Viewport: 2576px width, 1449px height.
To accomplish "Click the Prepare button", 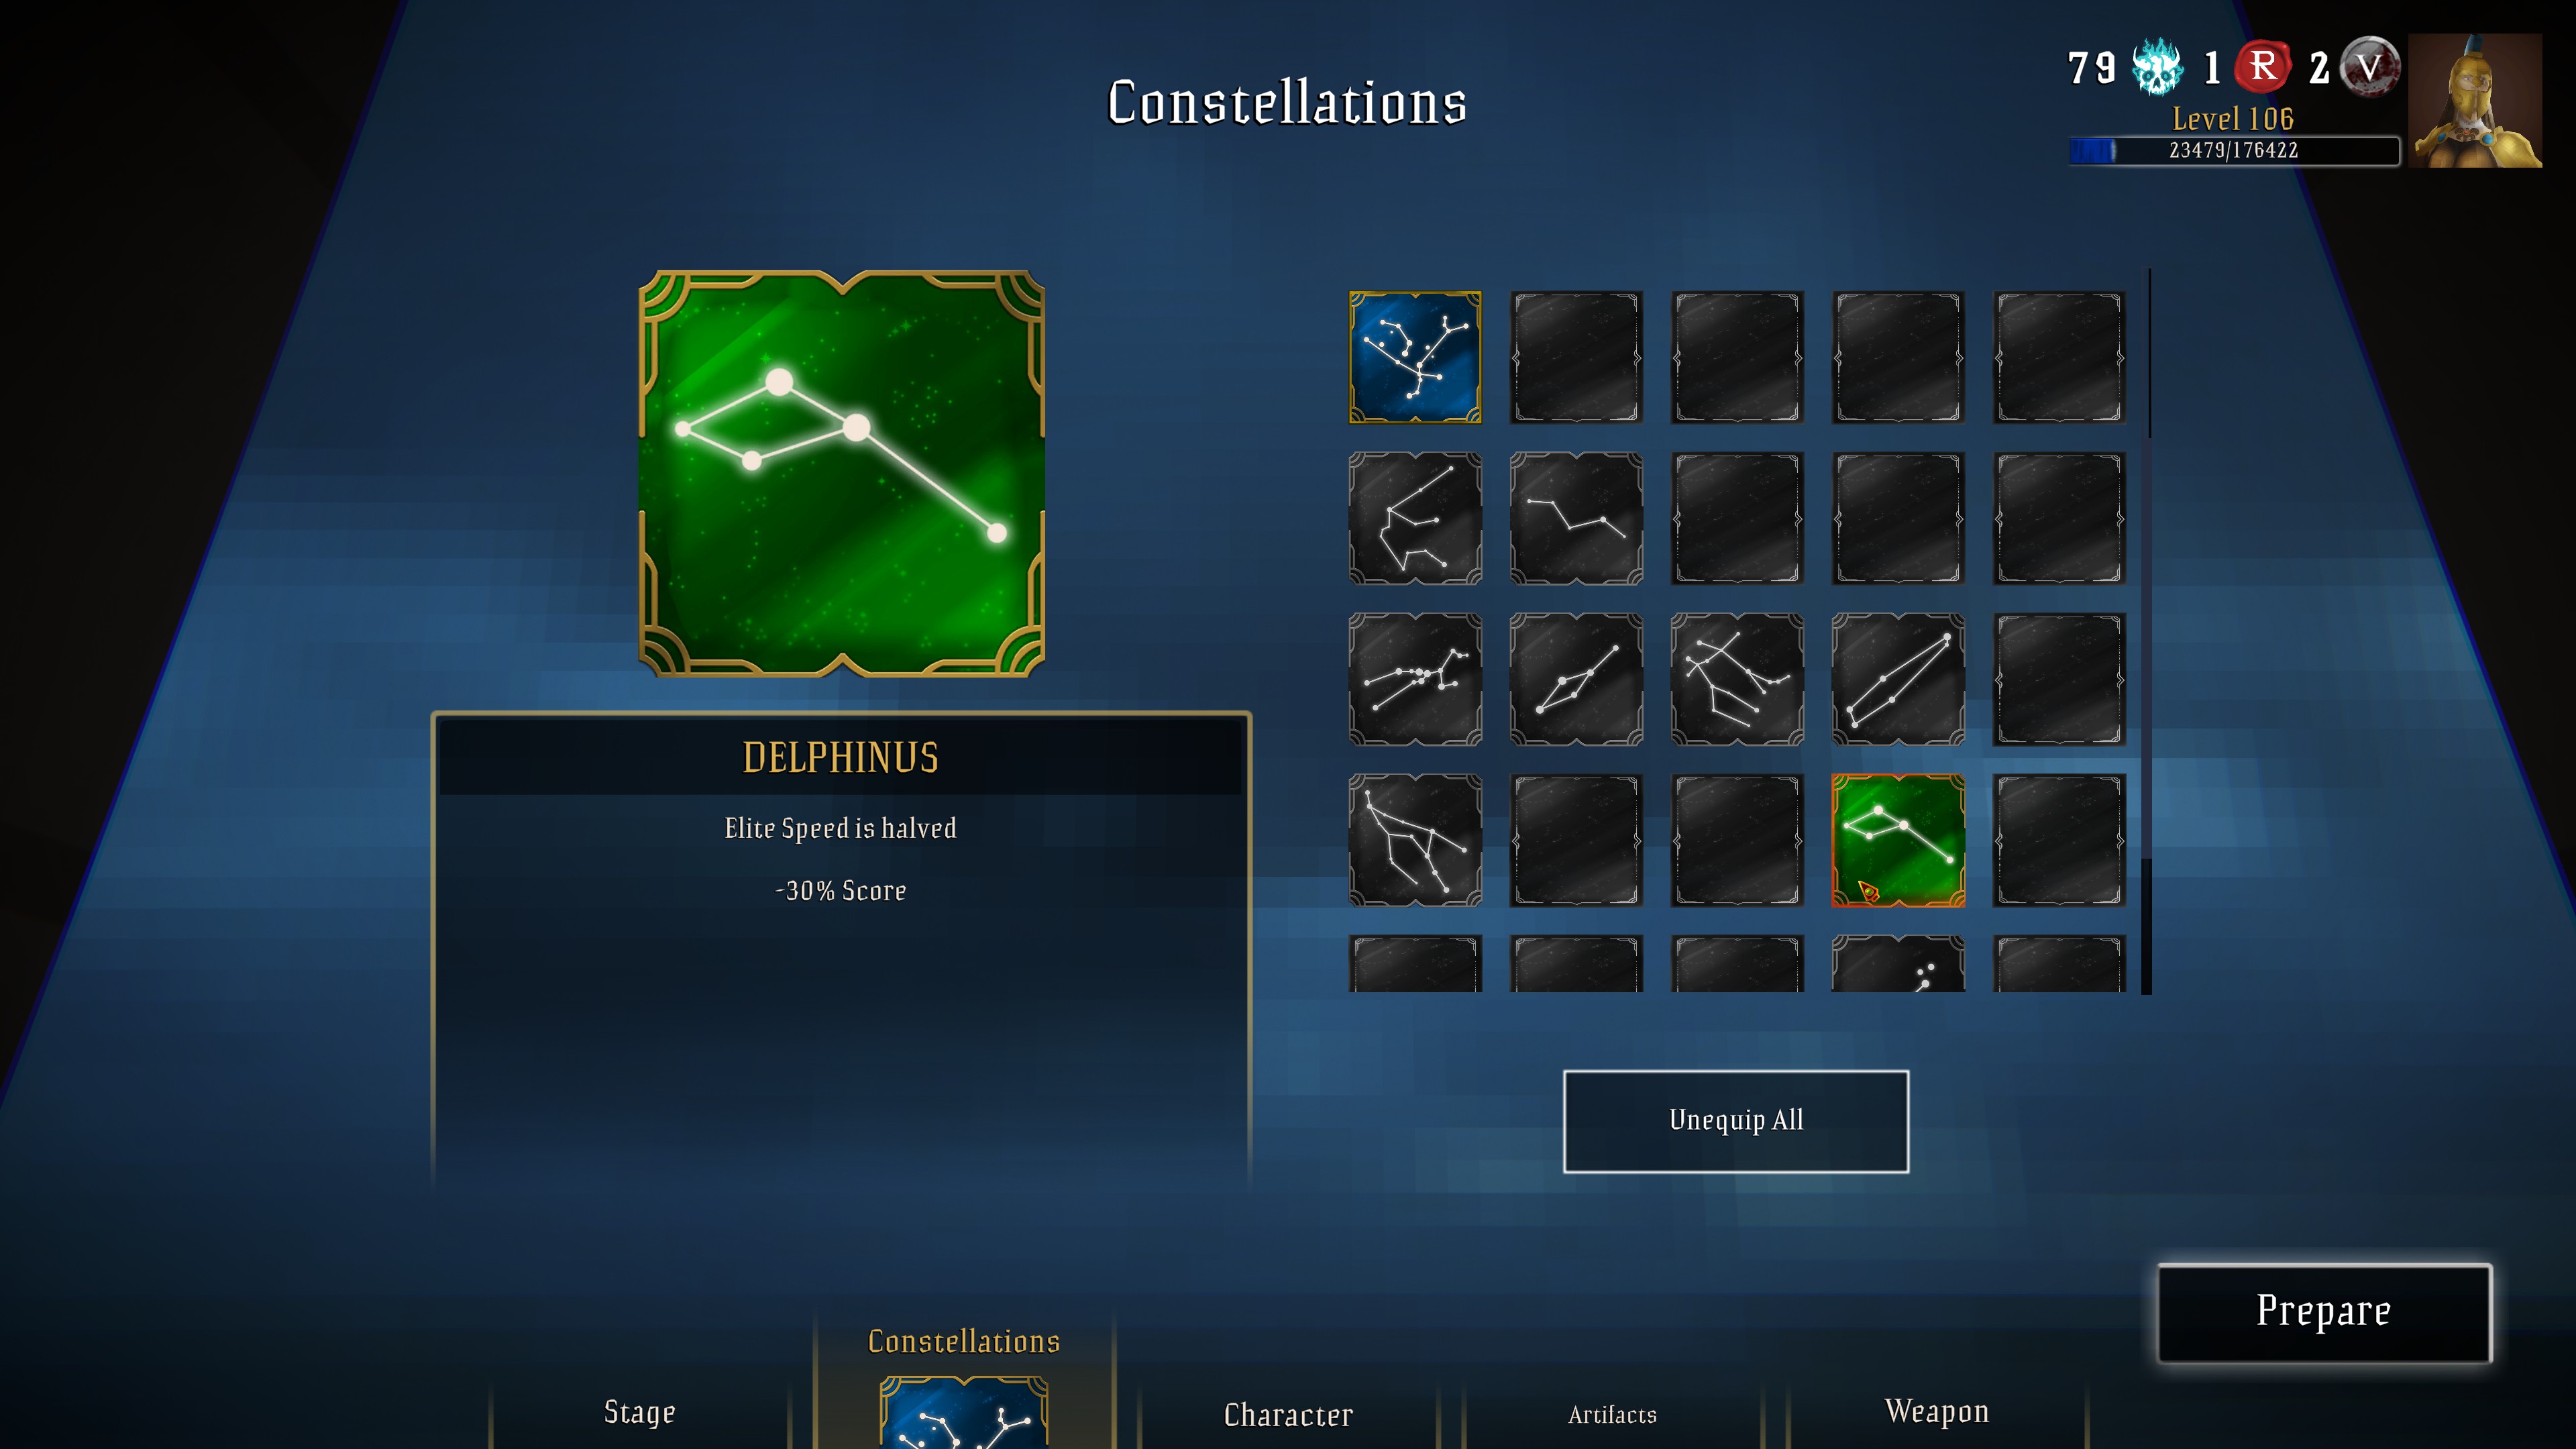I will 2324,1312.
